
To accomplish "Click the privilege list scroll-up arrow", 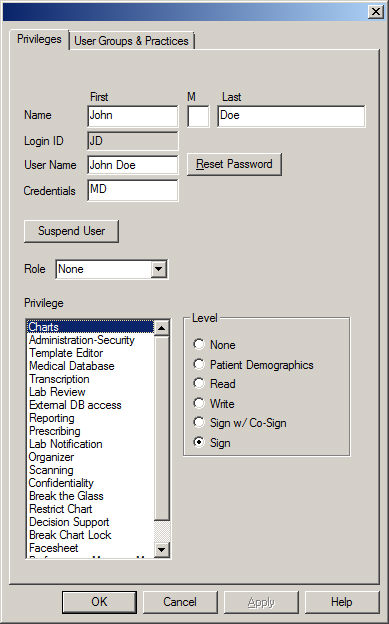I will click(x=162, y=328).
